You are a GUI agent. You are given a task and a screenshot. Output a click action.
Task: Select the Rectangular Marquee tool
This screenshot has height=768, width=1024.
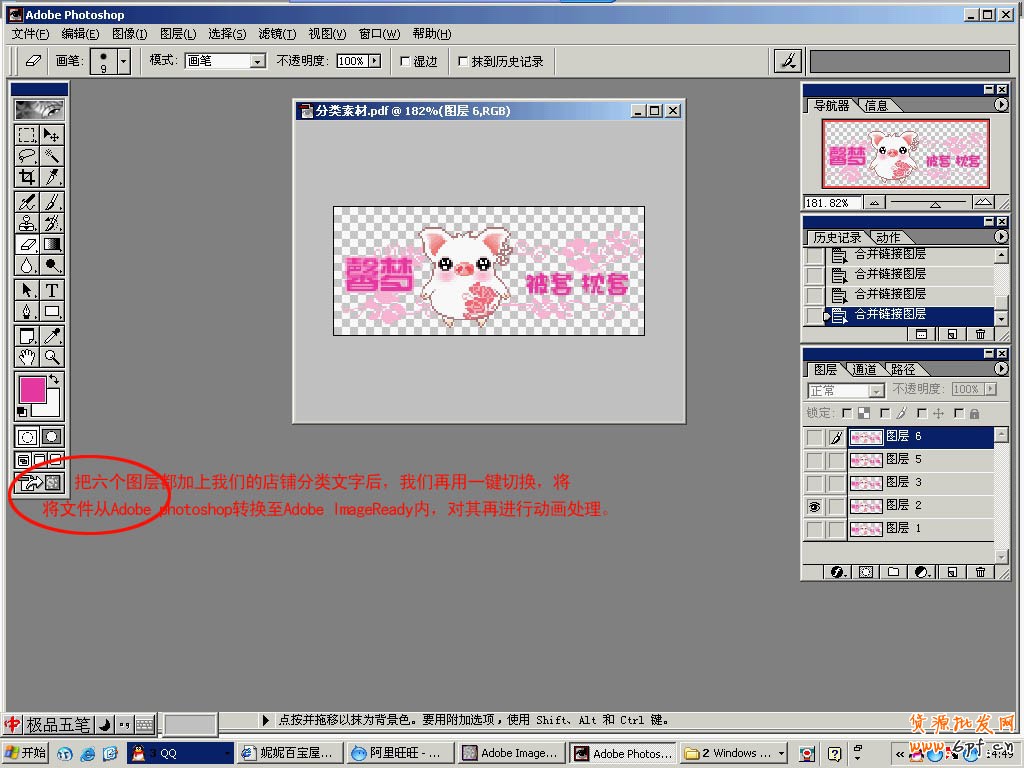pos(27,135)
